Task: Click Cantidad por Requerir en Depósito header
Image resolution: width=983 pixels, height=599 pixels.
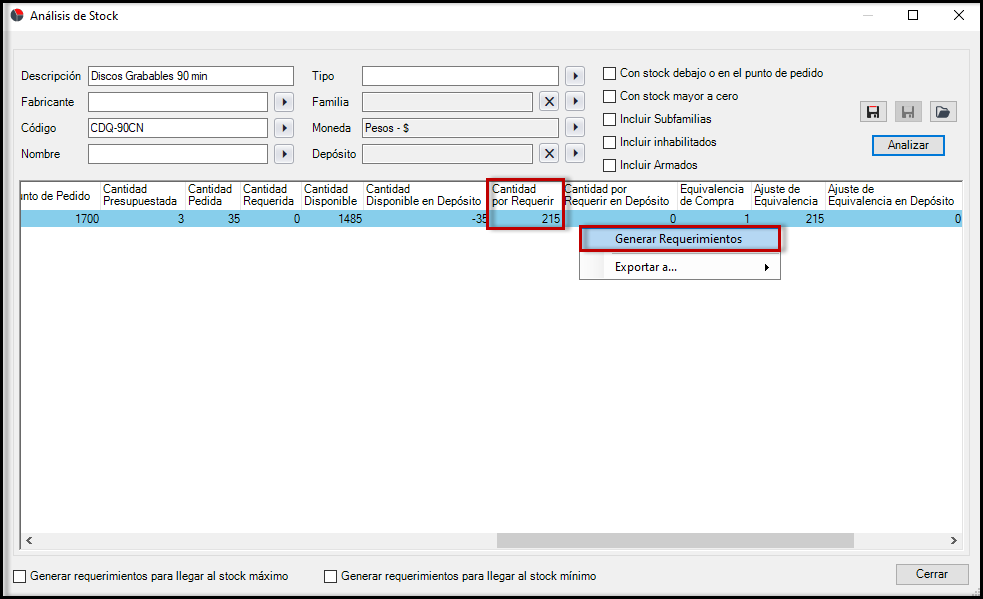Action: pos(620,195)
